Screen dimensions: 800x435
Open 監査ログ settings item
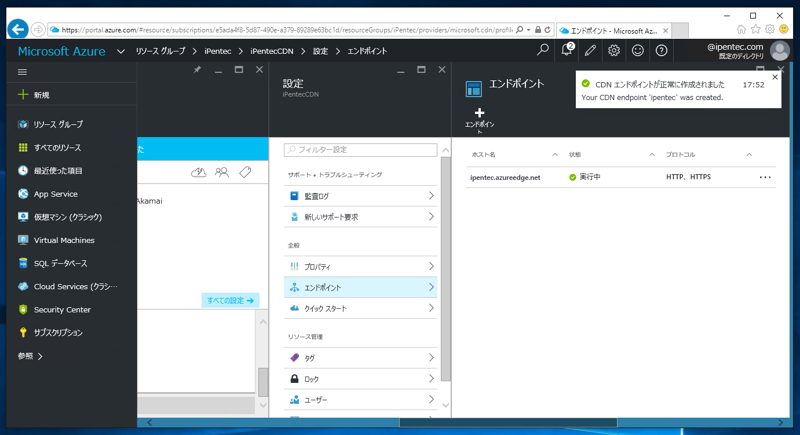click(x=360, y=196)
